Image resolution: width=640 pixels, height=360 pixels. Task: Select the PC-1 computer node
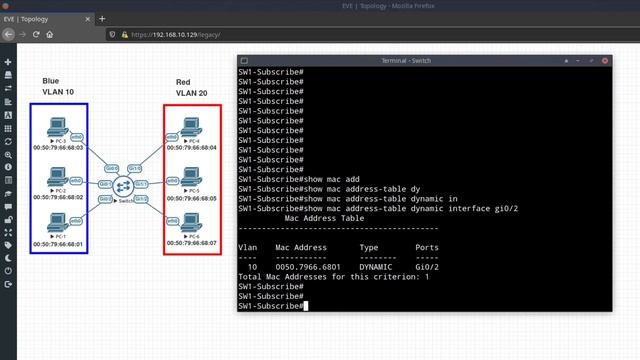click(58, 222)
